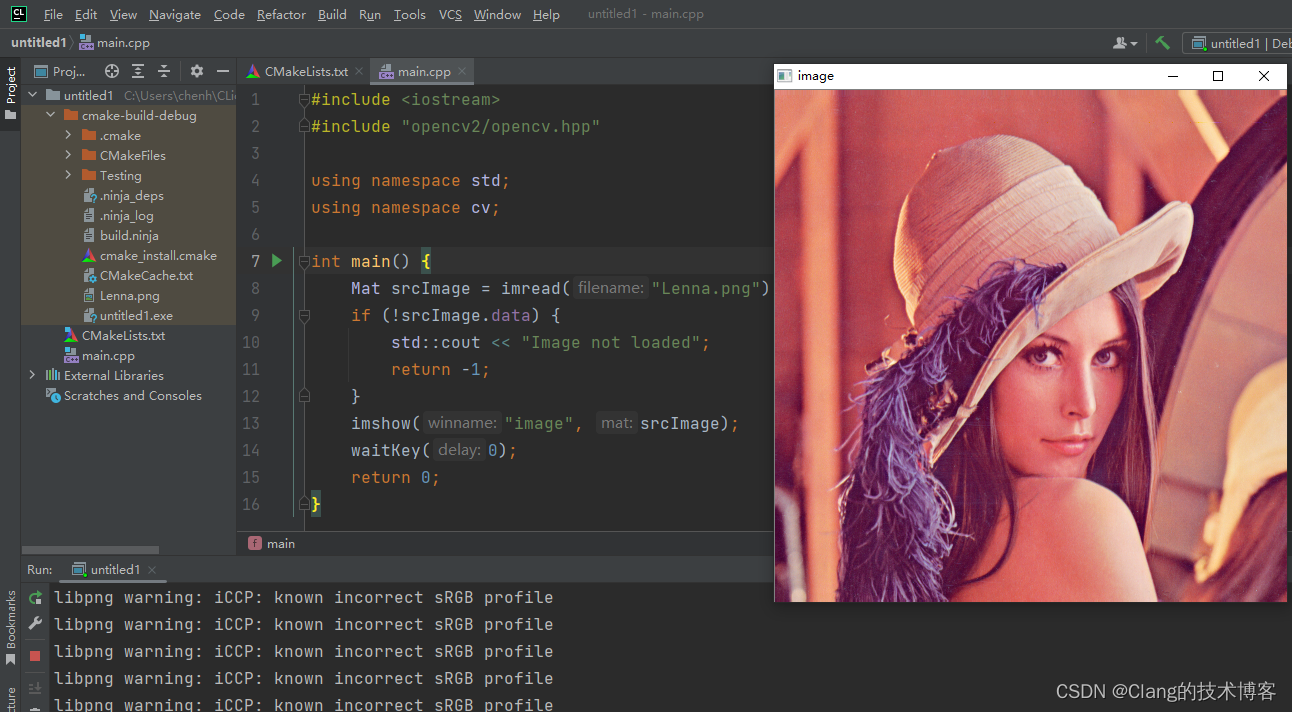Switch to CMakeLists.txt editor tab
This screenshot has width=1292, height=712.
pos(305,72)
